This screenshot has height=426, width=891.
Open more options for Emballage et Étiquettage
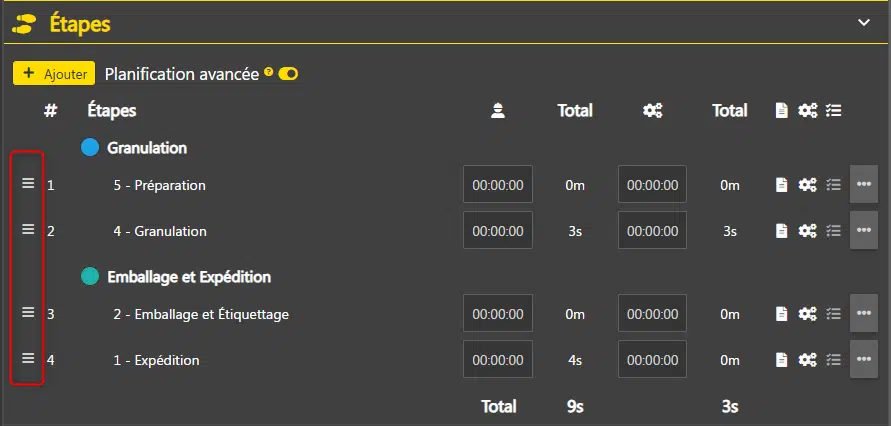[864, 314]
